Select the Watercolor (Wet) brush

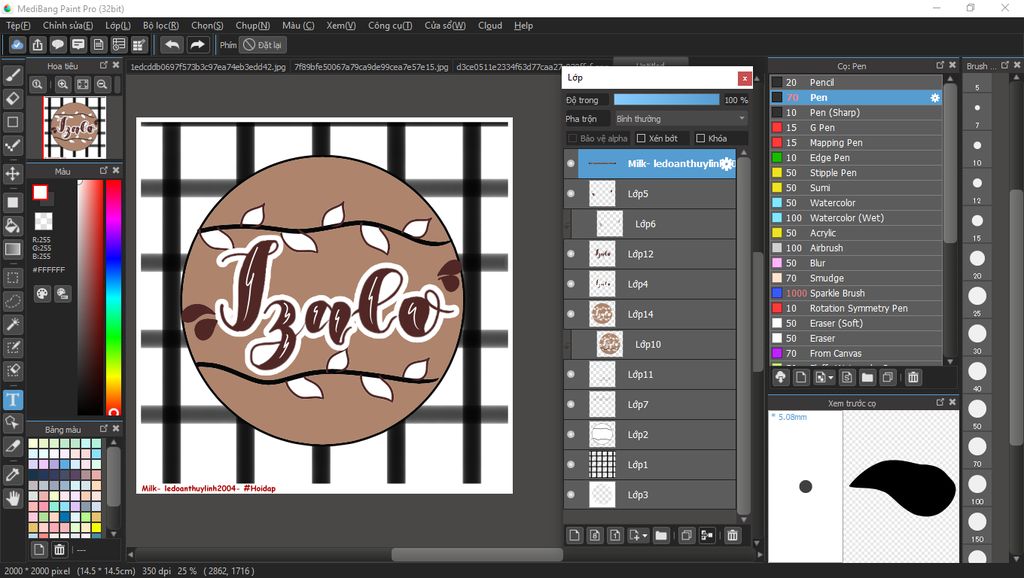[x=856, y=217]
